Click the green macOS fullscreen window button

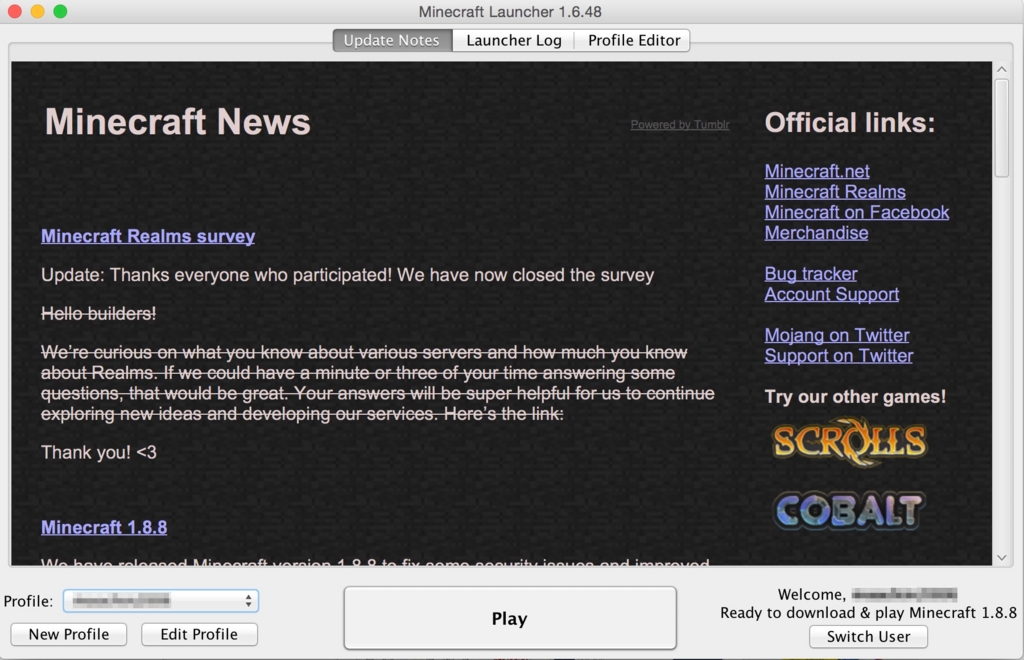60,11
